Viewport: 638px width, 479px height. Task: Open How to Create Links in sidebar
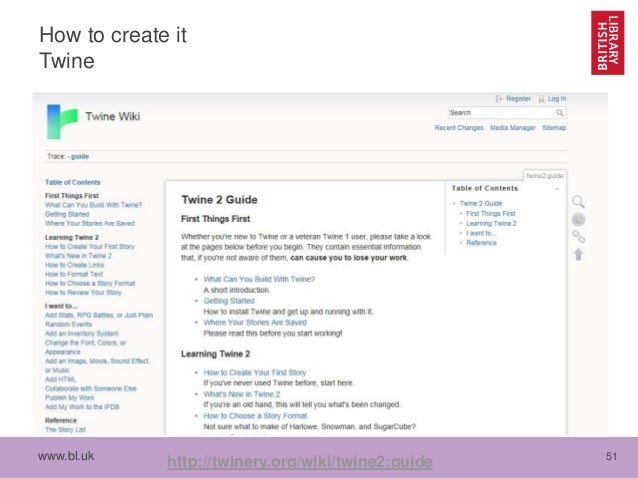coord(74,265)
